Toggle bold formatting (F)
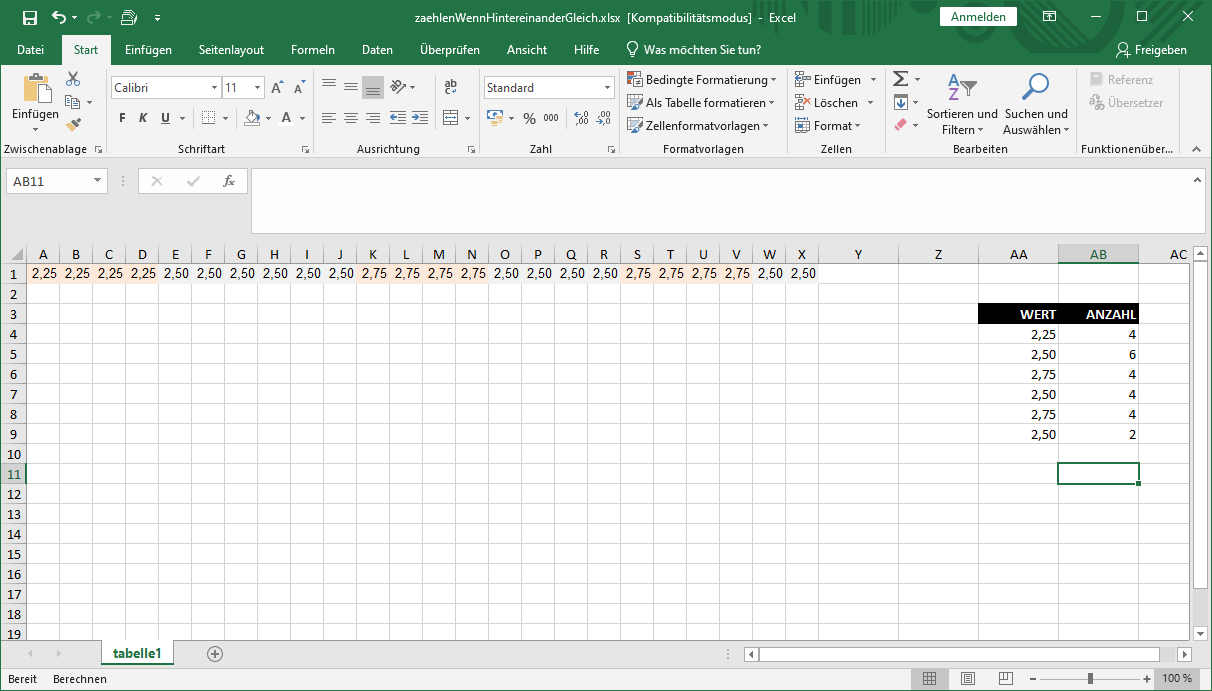The width and height of the screenshot is (1212, 691). click(x=122, y=118)
